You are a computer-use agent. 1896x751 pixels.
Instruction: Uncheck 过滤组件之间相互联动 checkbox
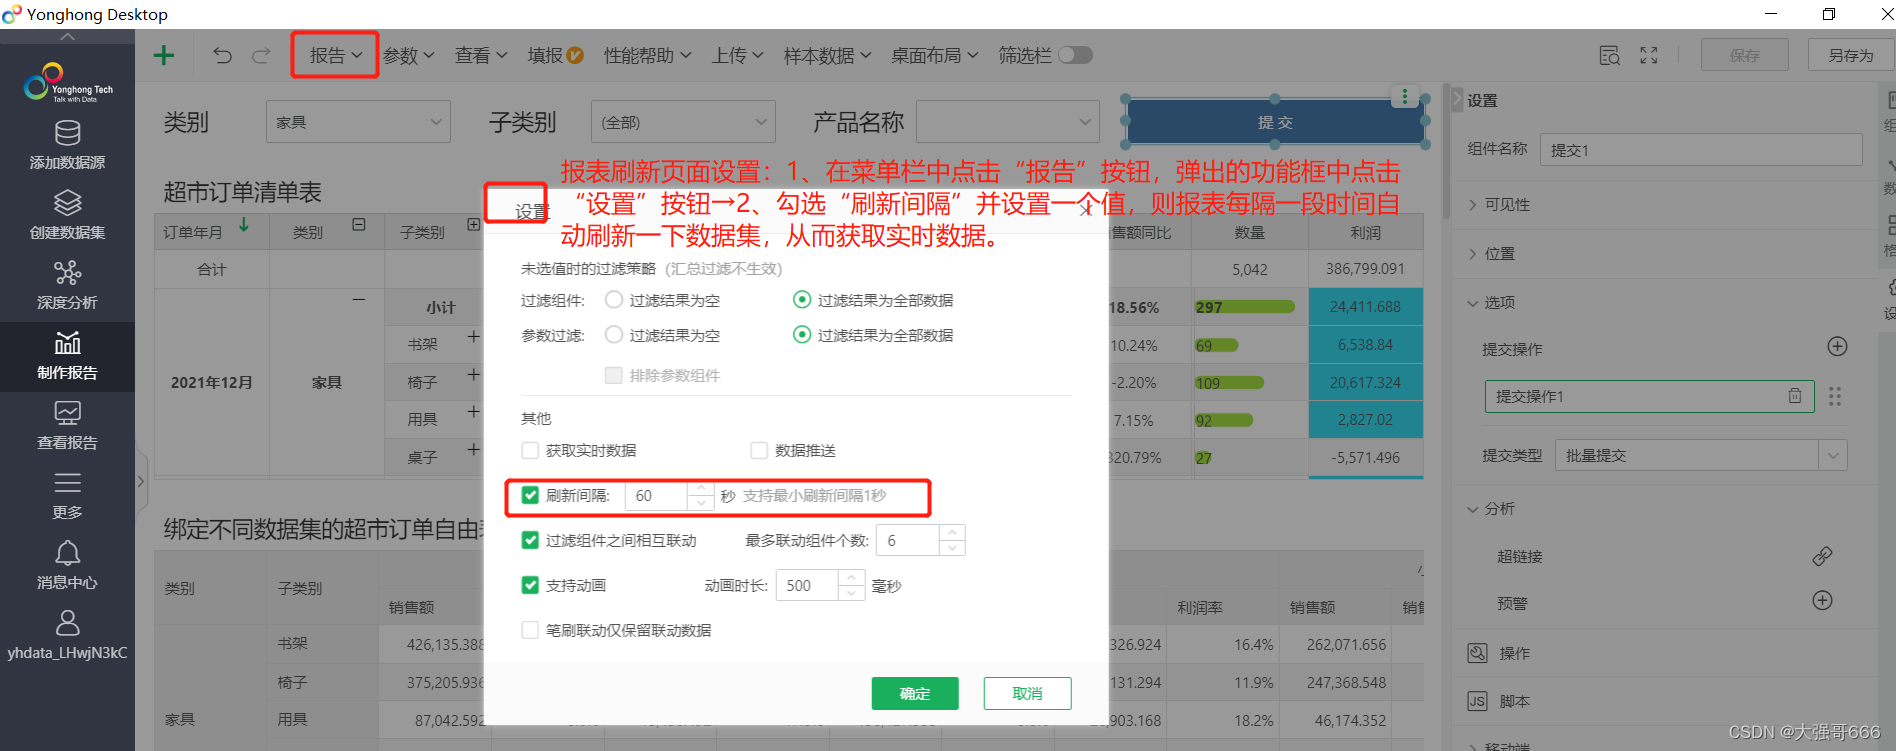click(x=530, y=540)
